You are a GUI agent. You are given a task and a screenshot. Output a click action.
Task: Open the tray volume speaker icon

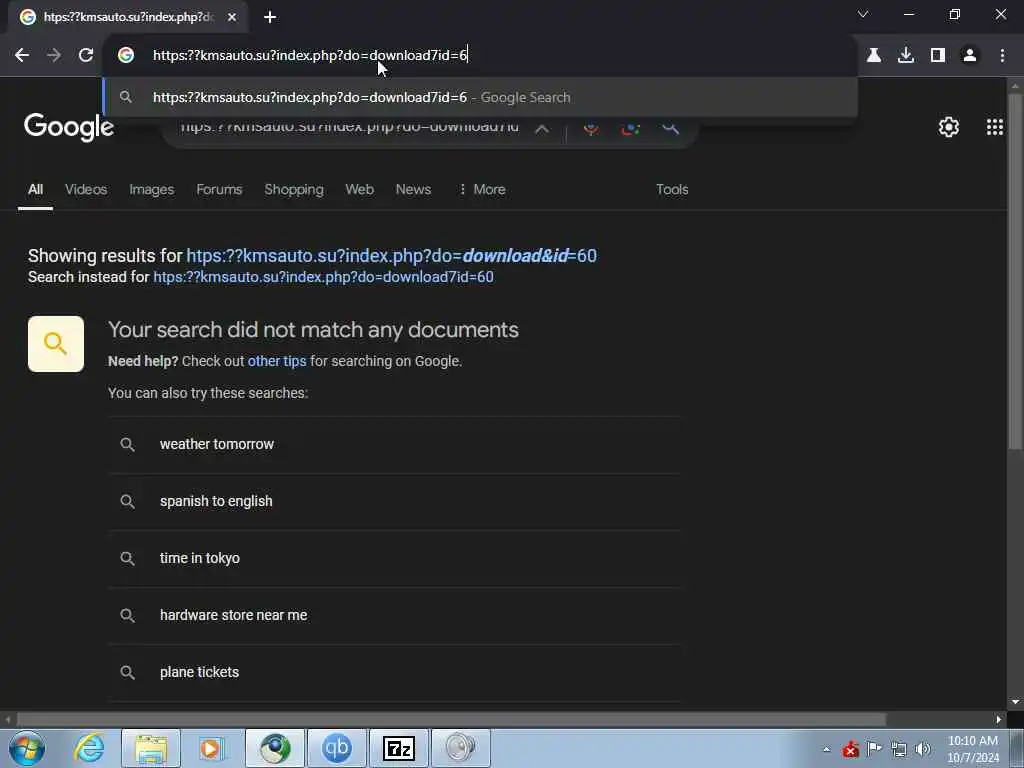tap(922, 749)
